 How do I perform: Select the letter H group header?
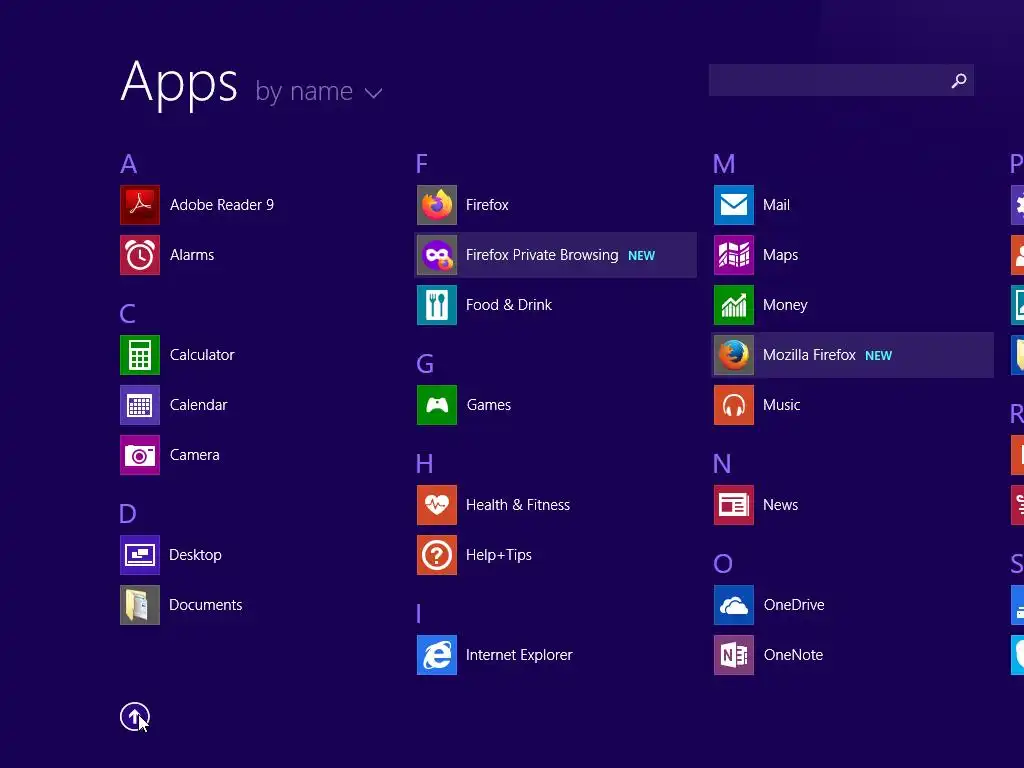click(424, 464)
